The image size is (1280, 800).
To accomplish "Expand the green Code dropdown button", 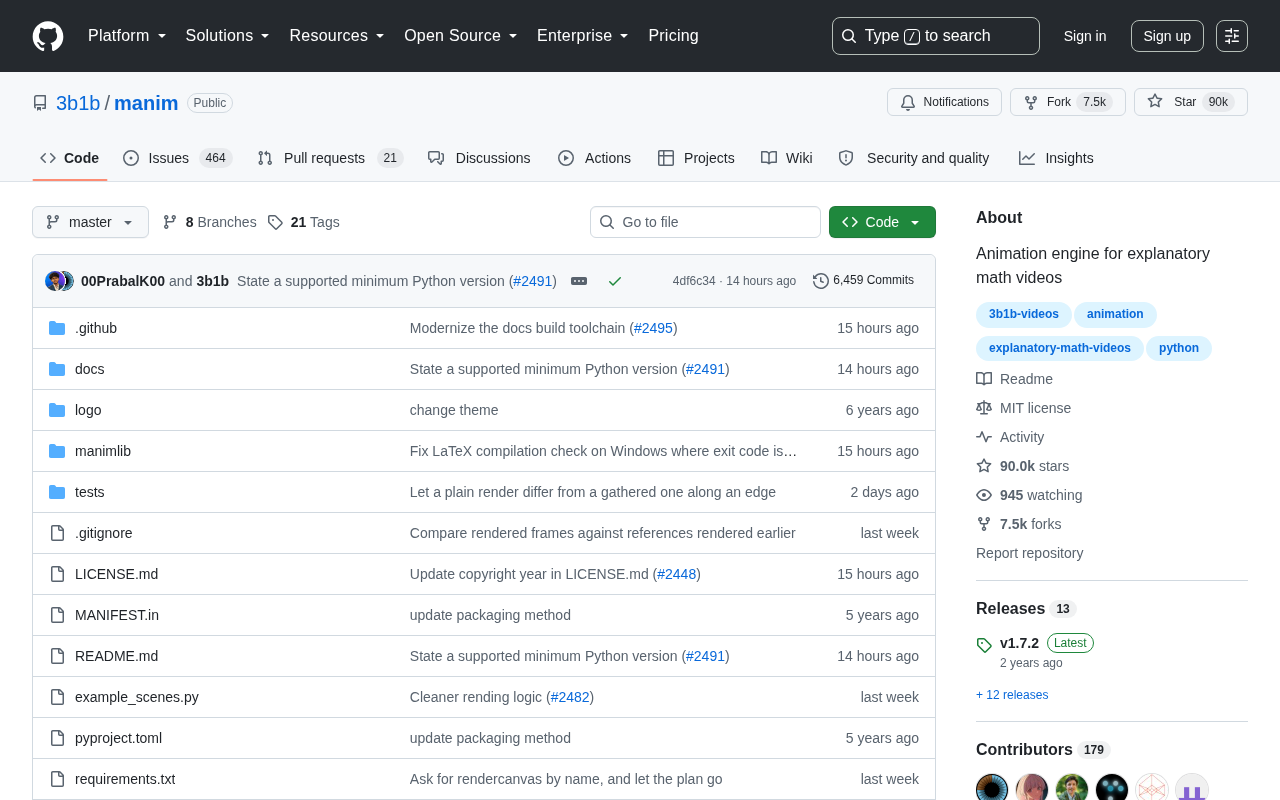I will pos(882,222).
